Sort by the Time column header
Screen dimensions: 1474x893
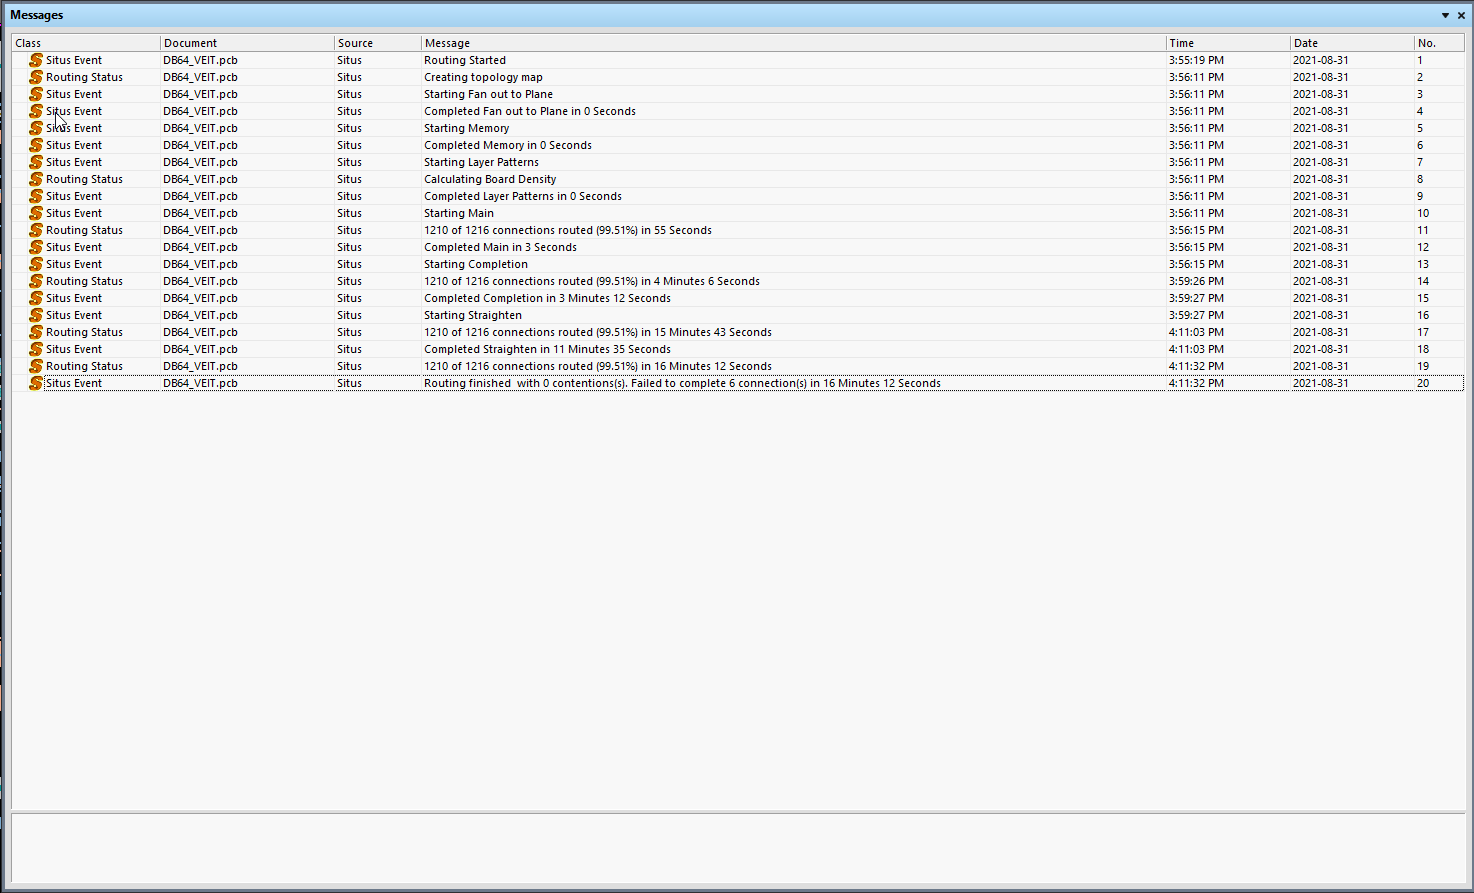coord(1228,43)
